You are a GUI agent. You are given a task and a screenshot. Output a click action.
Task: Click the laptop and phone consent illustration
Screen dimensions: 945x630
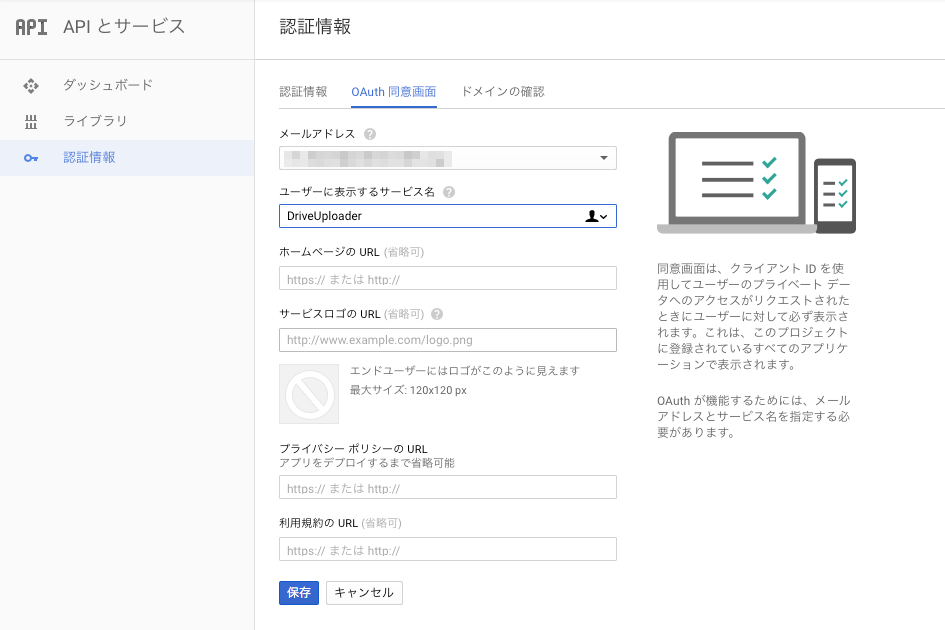[x=756, y=183]
